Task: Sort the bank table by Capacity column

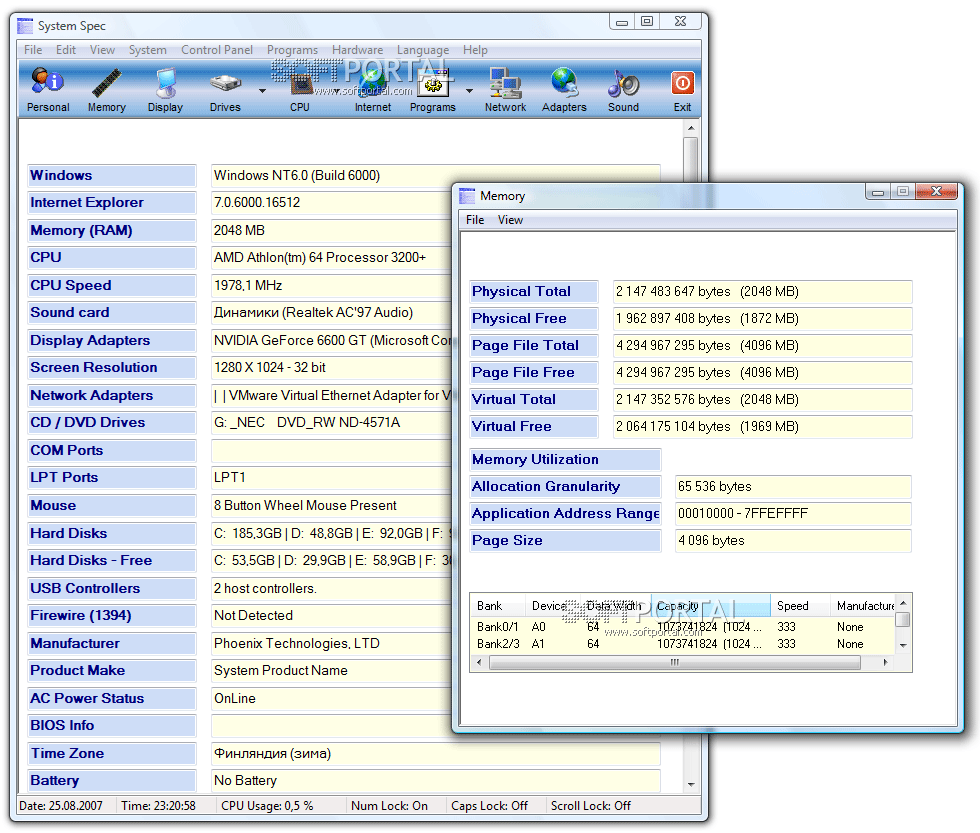Action: 711,606
